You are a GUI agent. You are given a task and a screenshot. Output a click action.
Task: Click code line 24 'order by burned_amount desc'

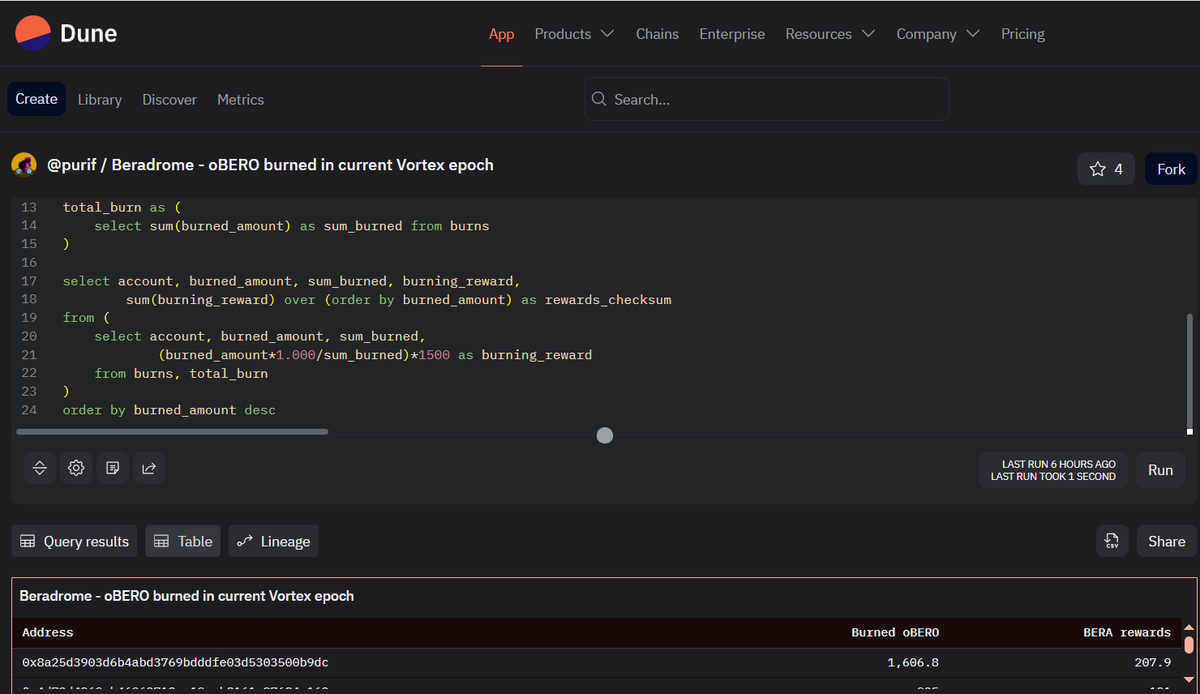(169, 410)
